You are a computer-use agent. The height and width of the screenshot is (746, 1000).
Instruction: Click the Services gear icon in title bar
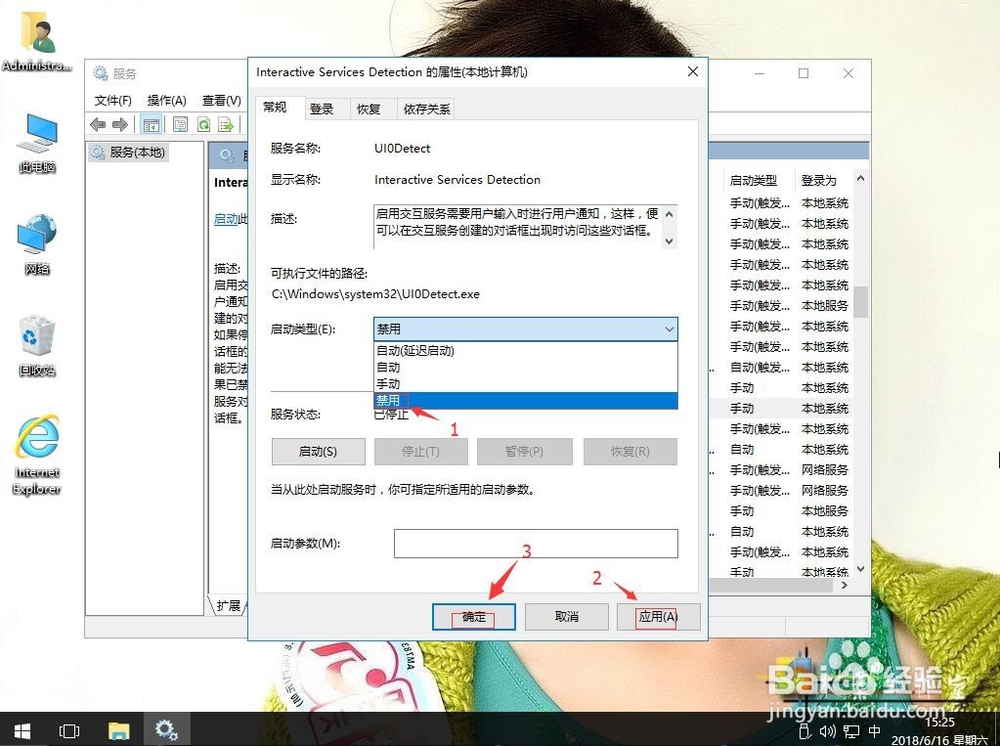(x=100, y=73)
